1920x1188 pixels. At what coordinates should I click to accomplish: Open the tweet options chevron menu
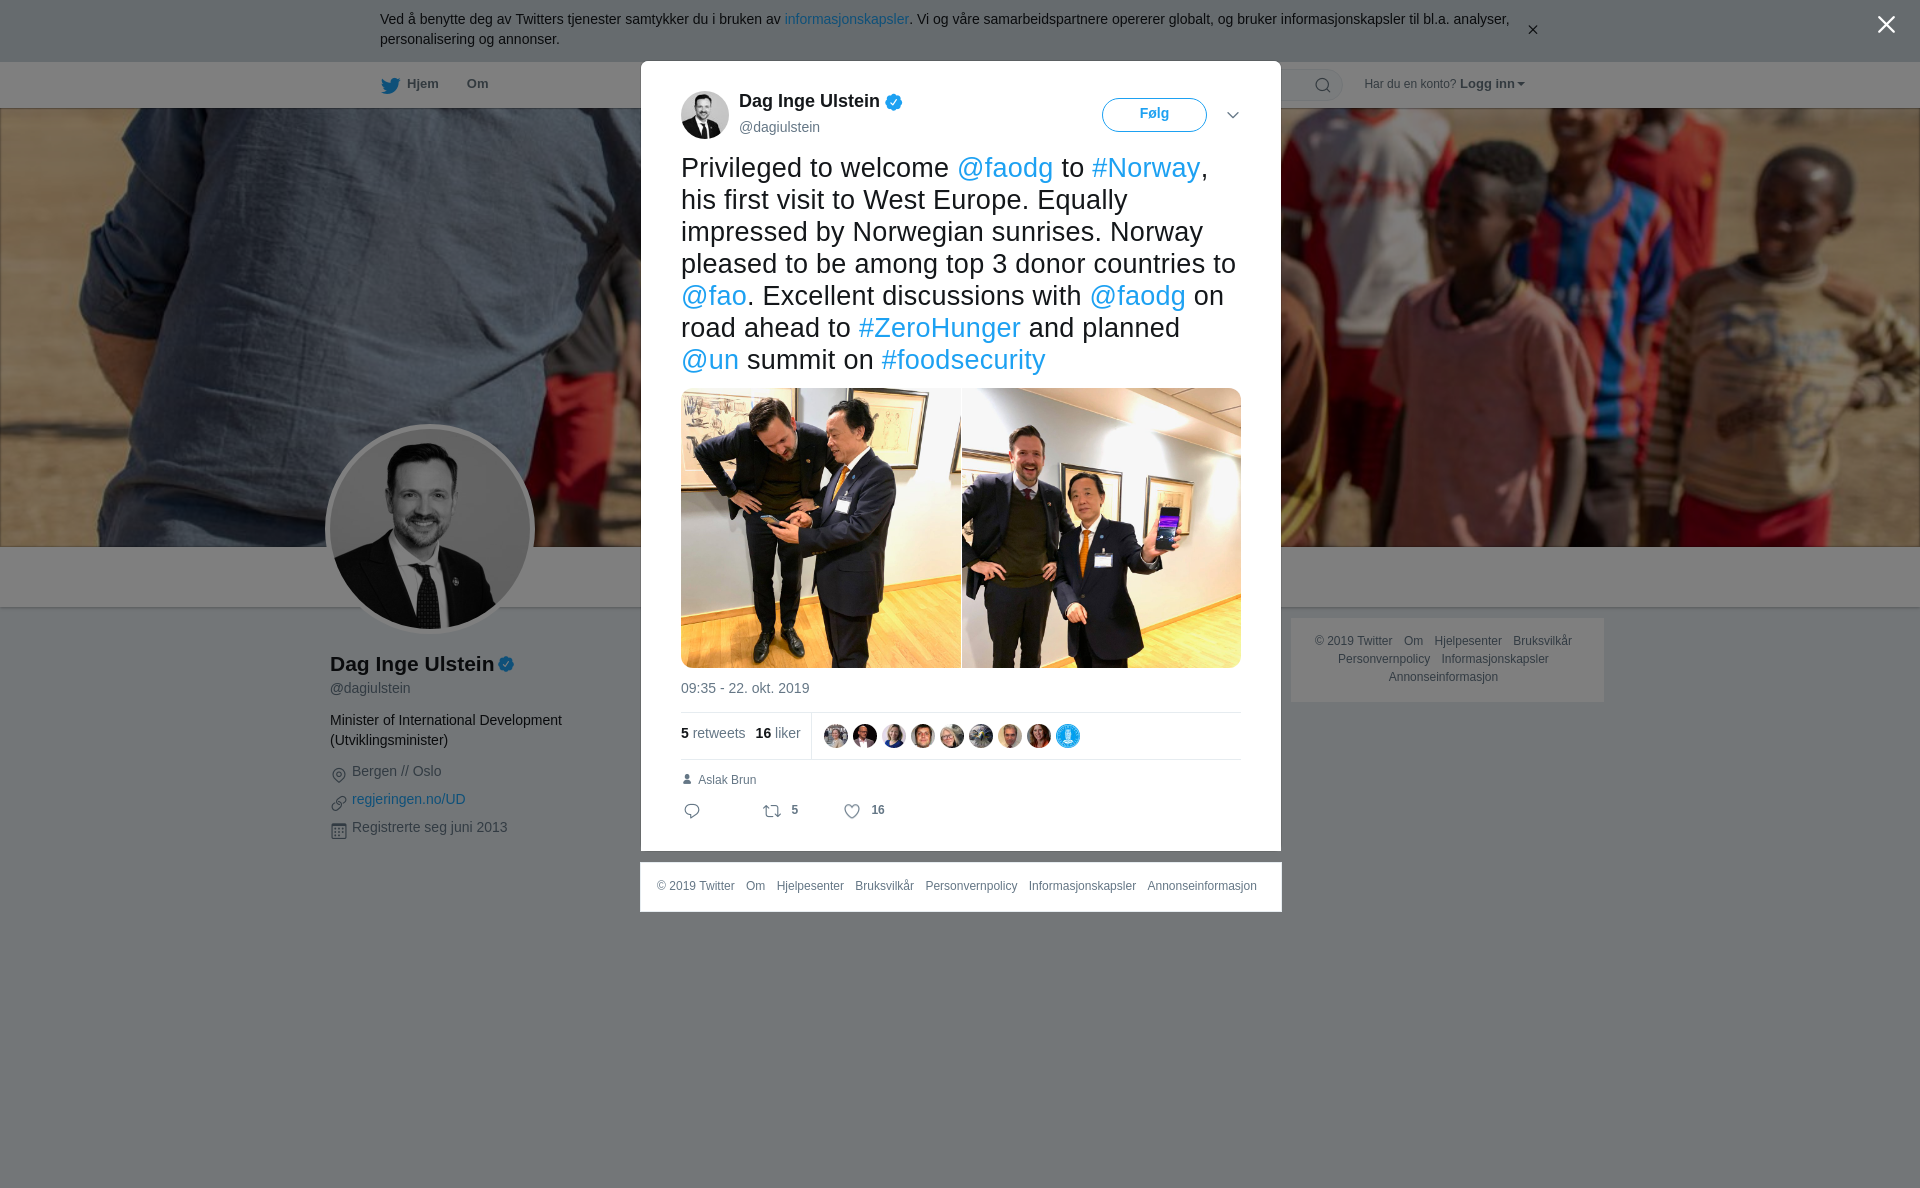tap(1233, 115)
